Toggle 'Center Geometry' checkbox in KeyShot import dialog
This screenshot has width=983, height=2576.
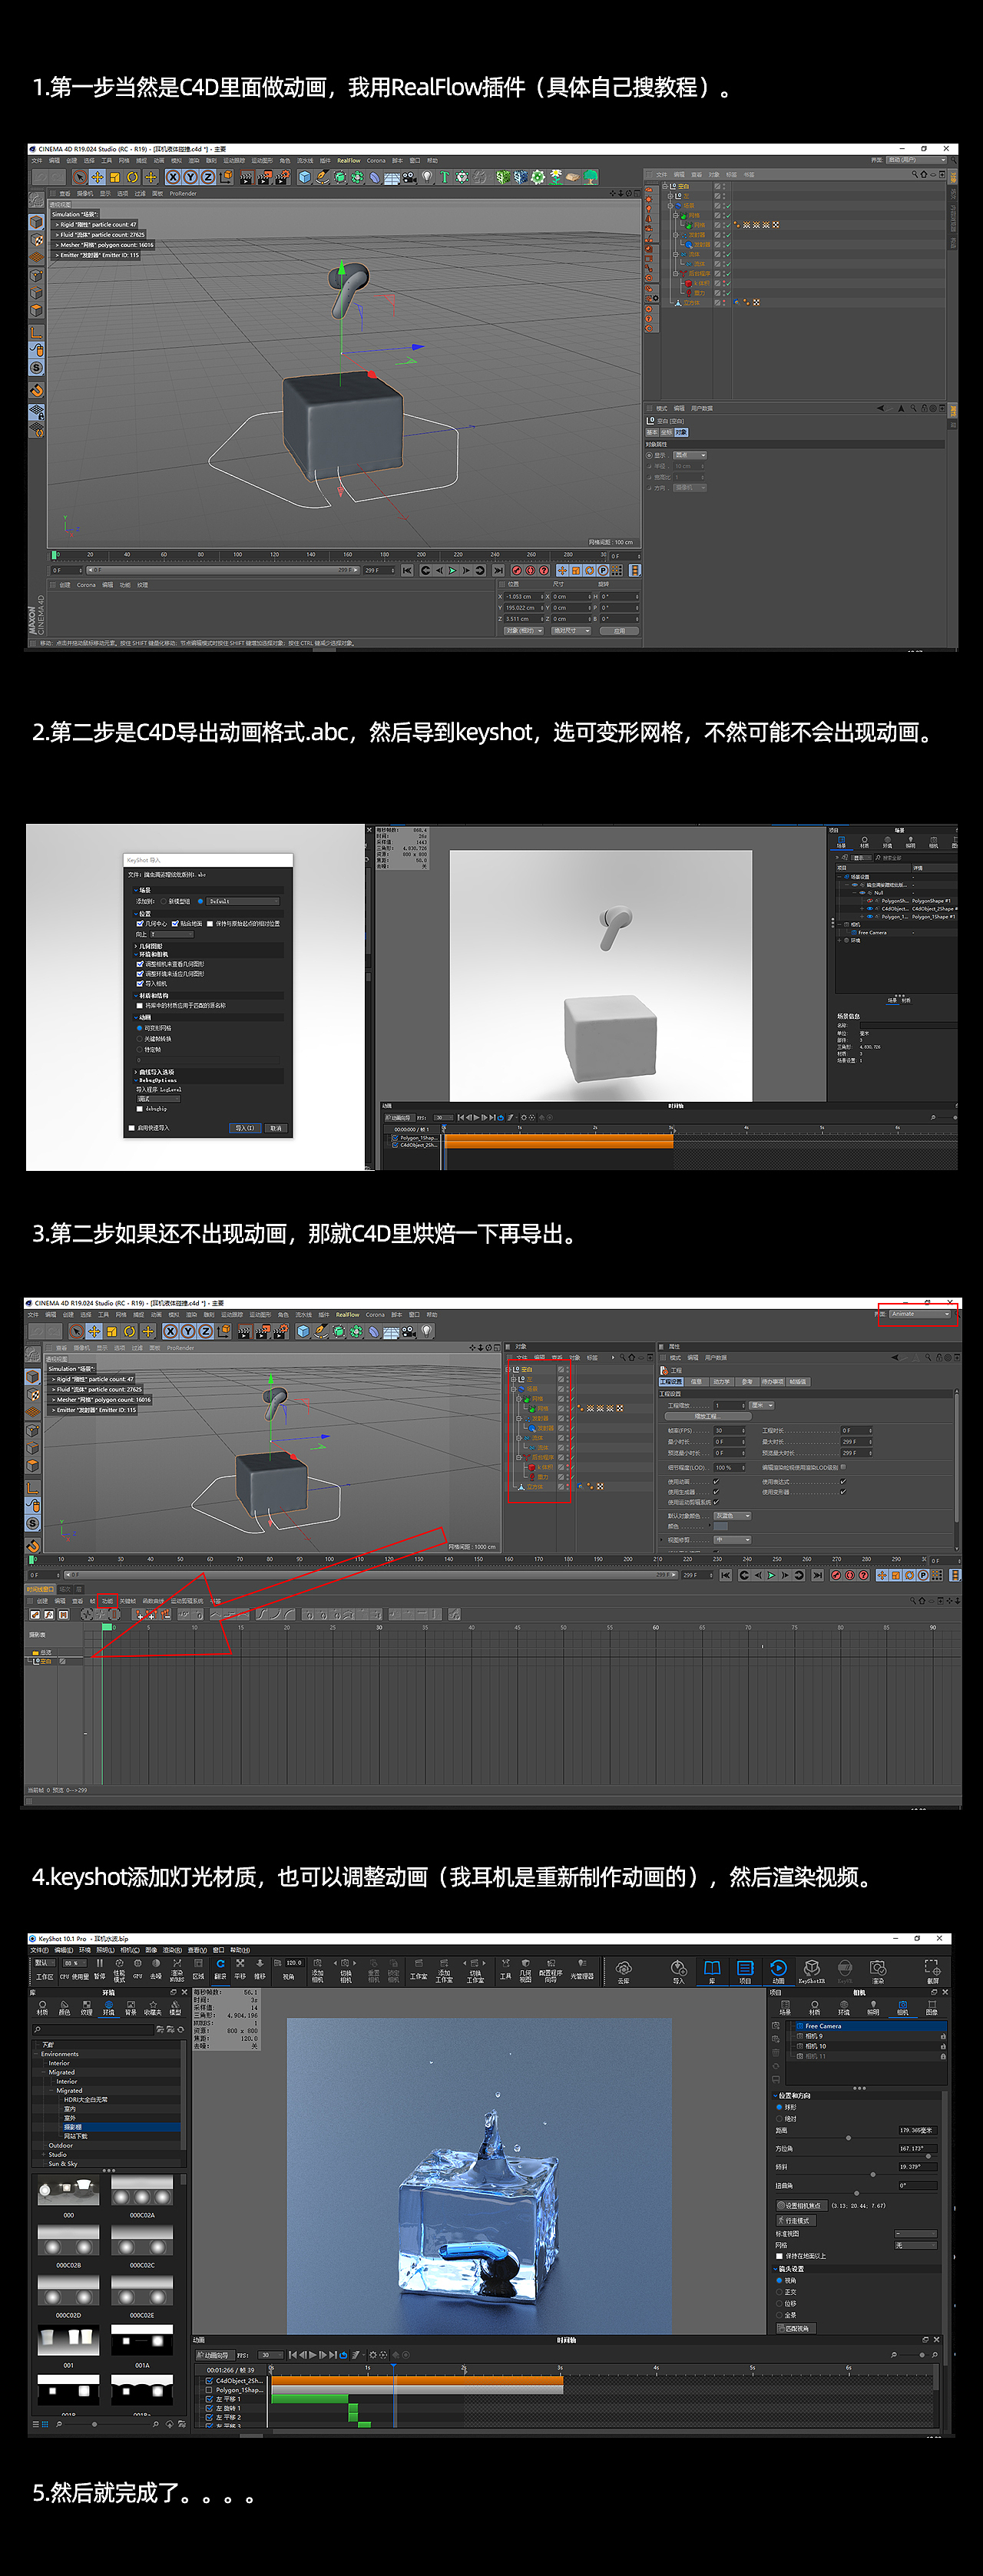(140, 924)
